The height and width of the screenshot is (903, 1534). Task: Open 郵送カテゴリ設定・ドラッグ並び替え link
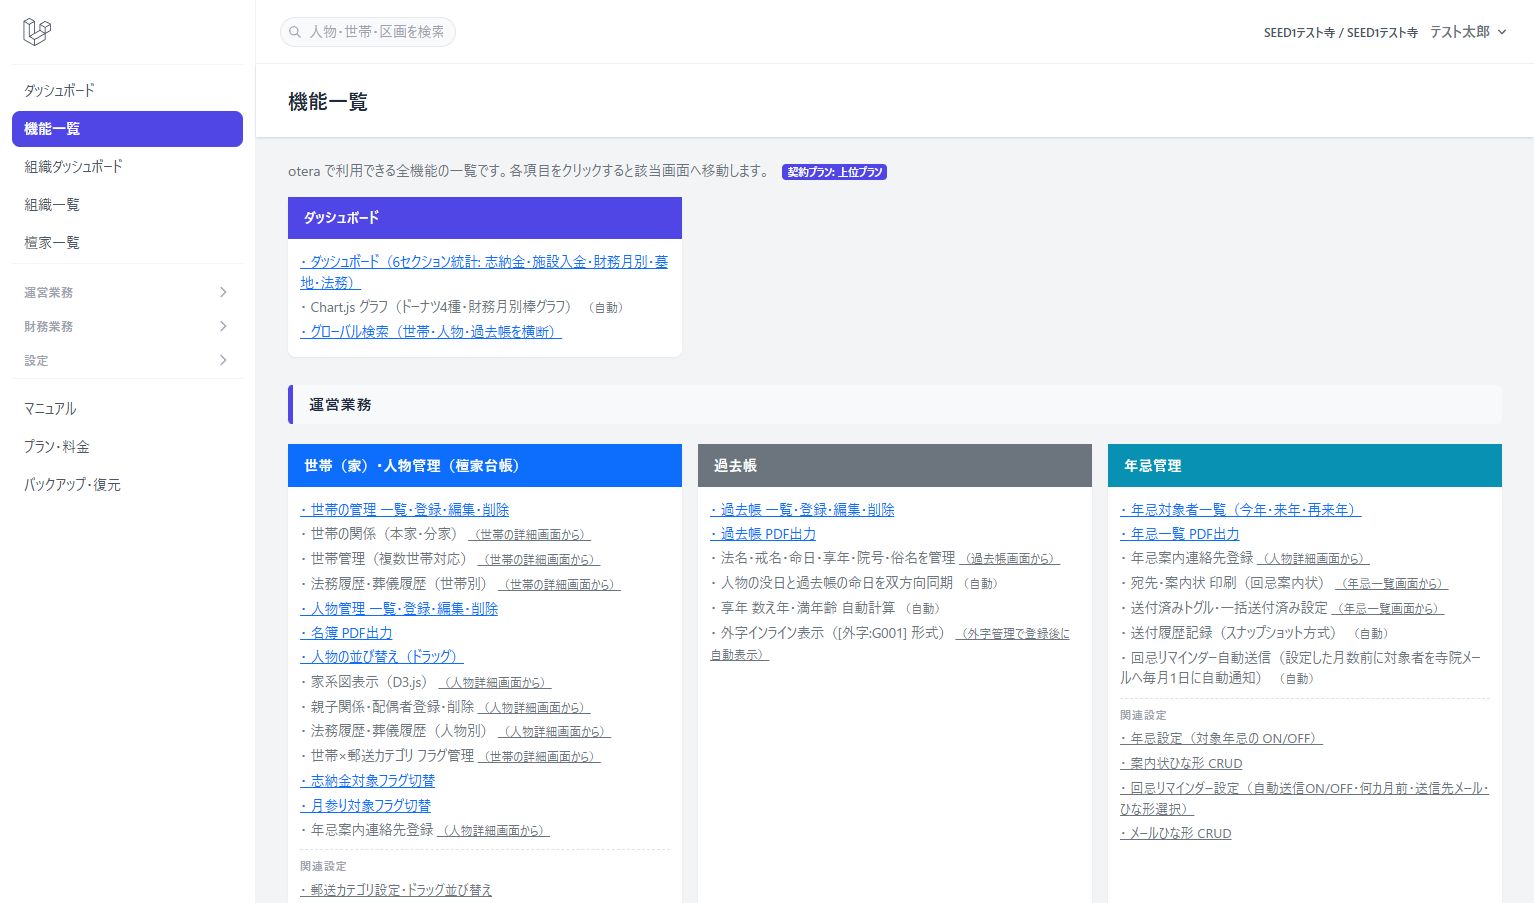[x=396, y=890]
